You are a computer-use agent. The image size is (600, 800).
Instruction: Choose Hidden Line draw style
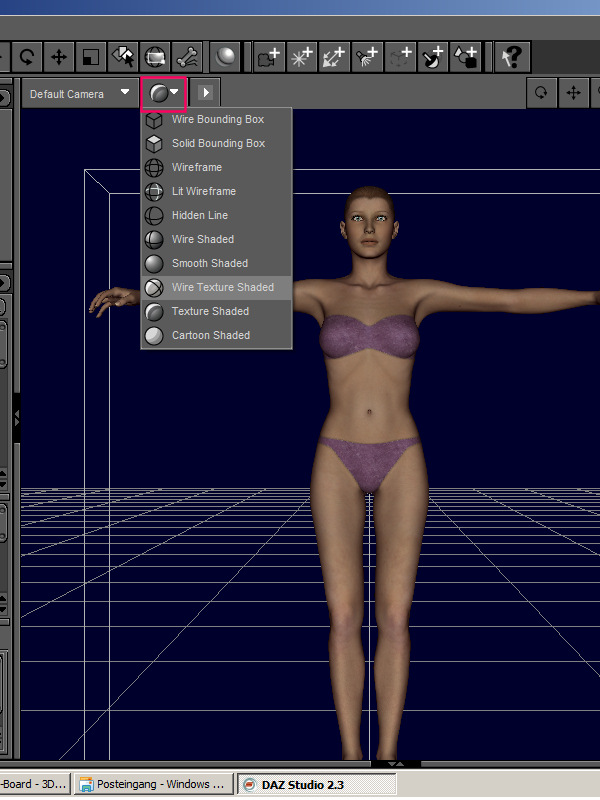point(199,216)
